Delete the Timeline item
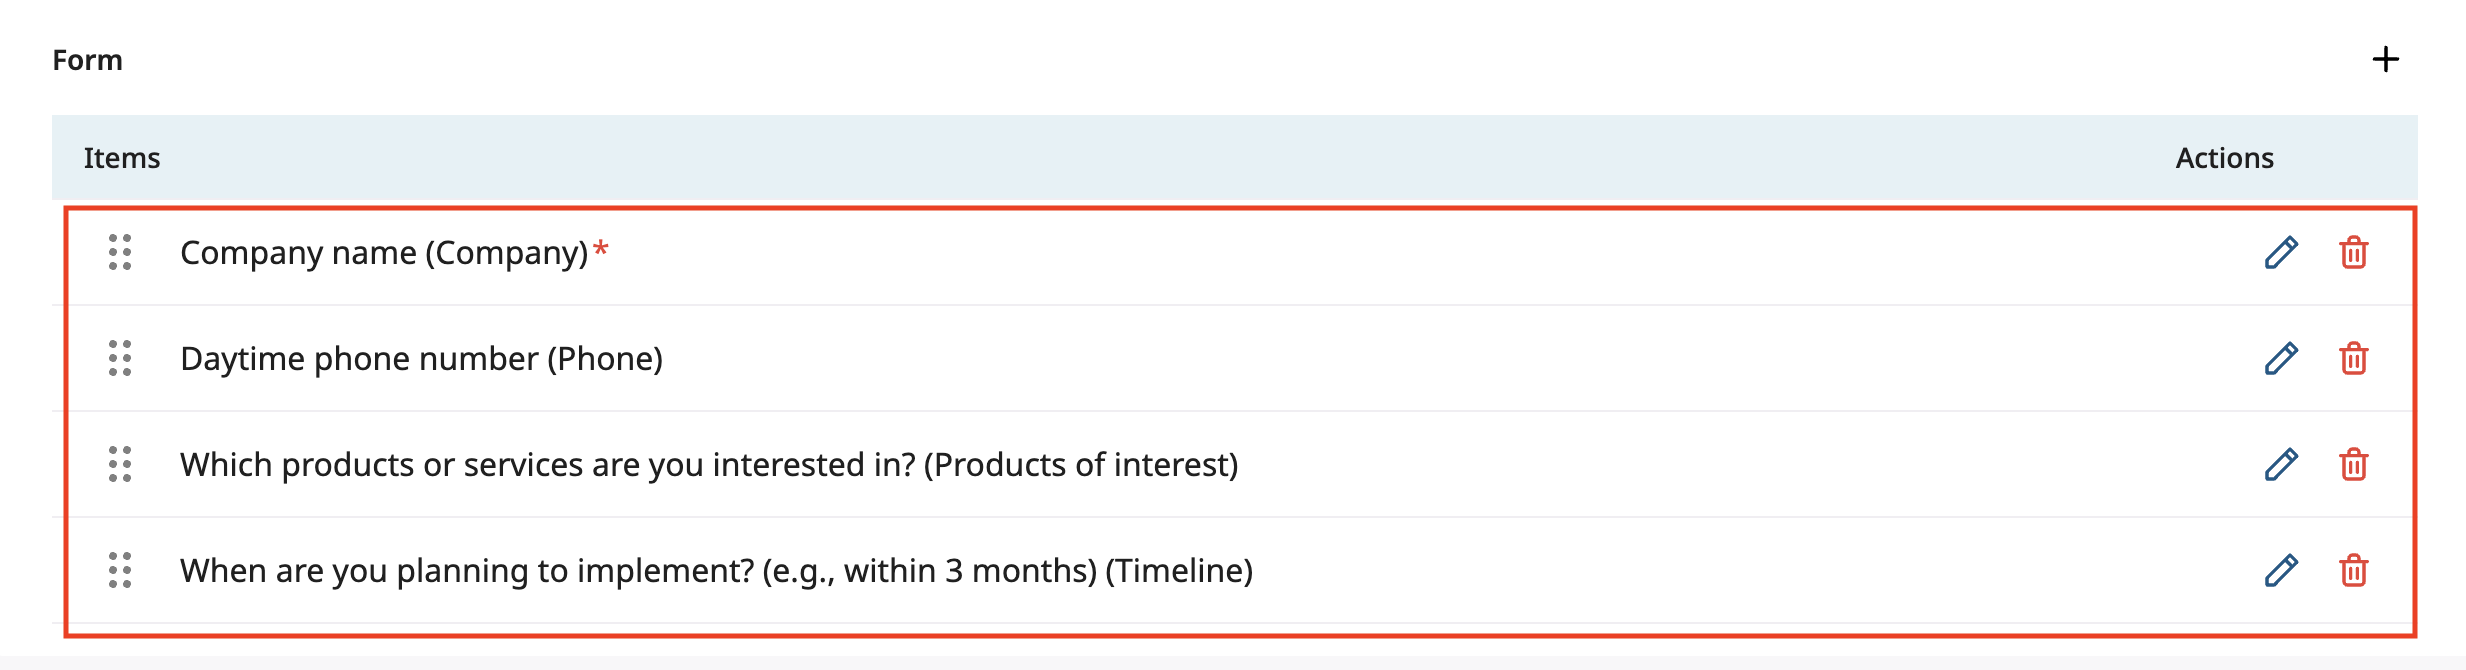2466x670 pixels. tap(2354, 571)
